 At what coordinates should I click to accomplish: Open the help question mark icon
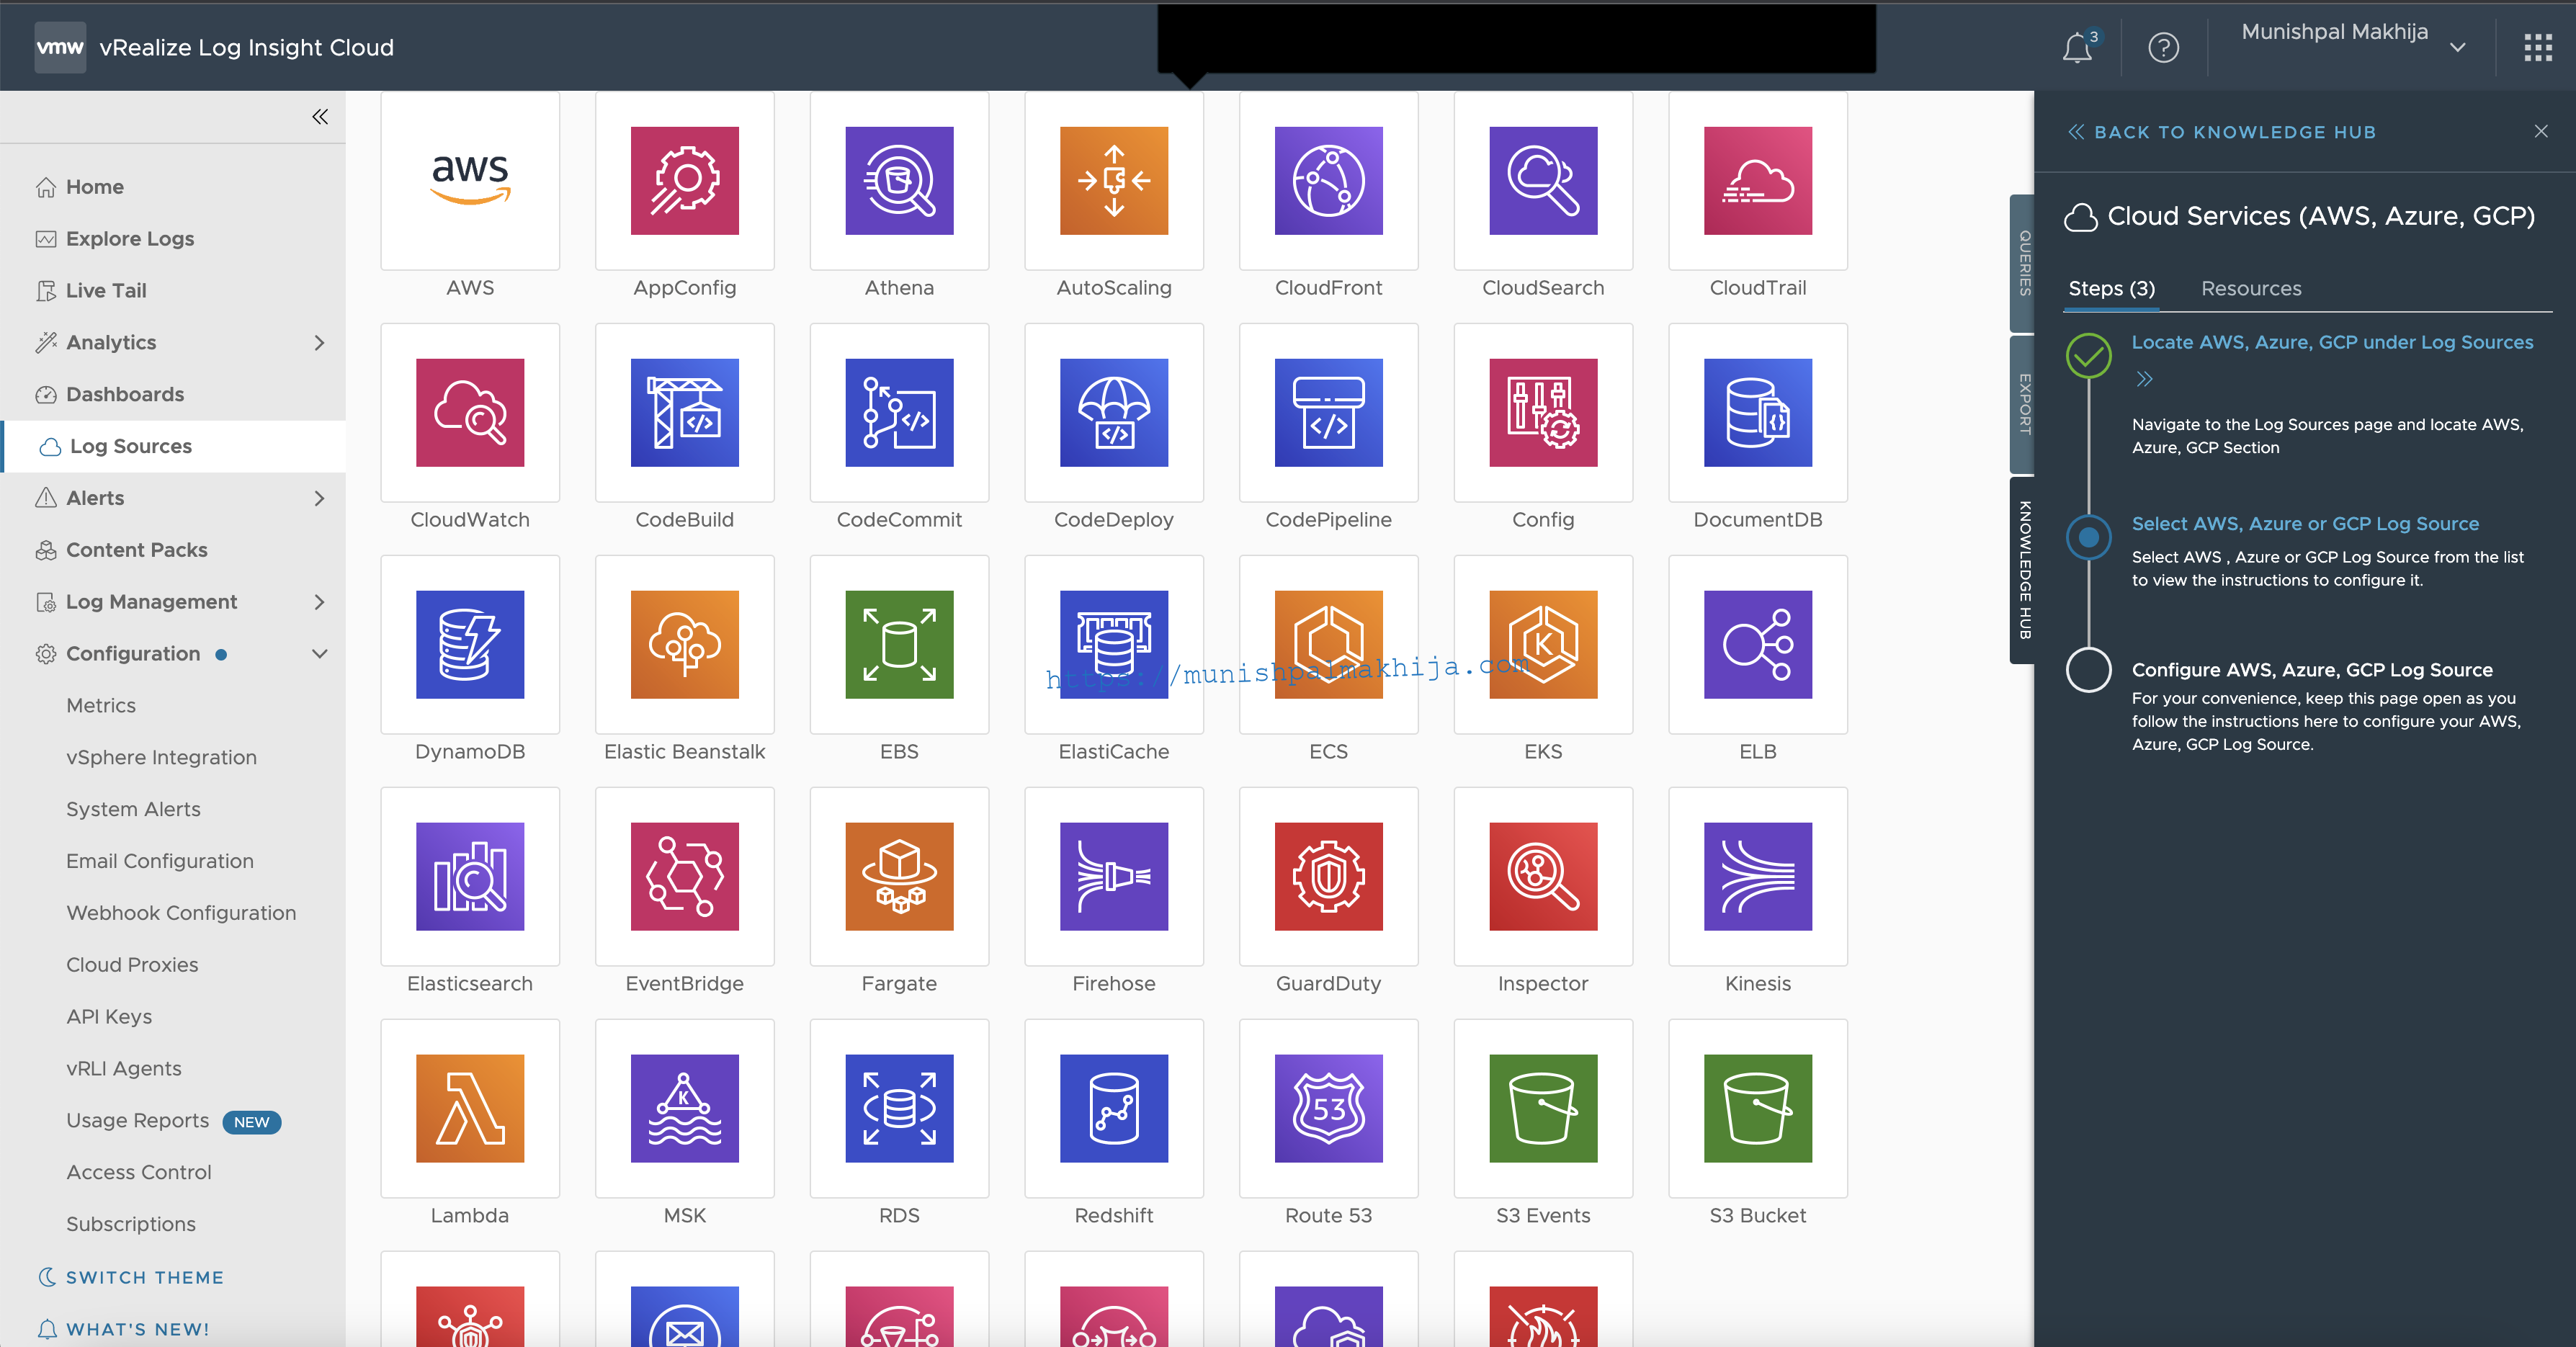tap(2163, 47)
